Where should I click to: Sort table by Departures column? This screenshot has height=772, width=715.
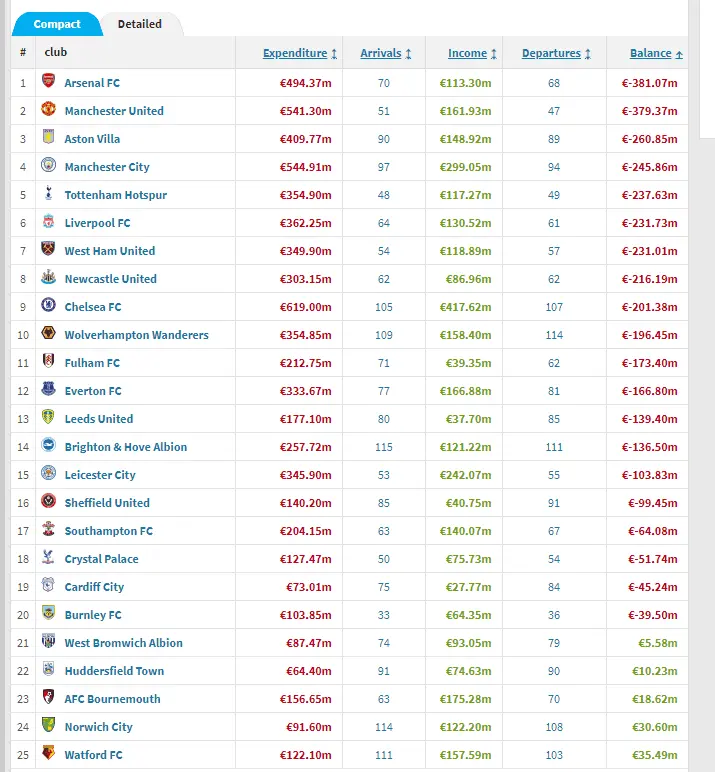pos(551,53)
